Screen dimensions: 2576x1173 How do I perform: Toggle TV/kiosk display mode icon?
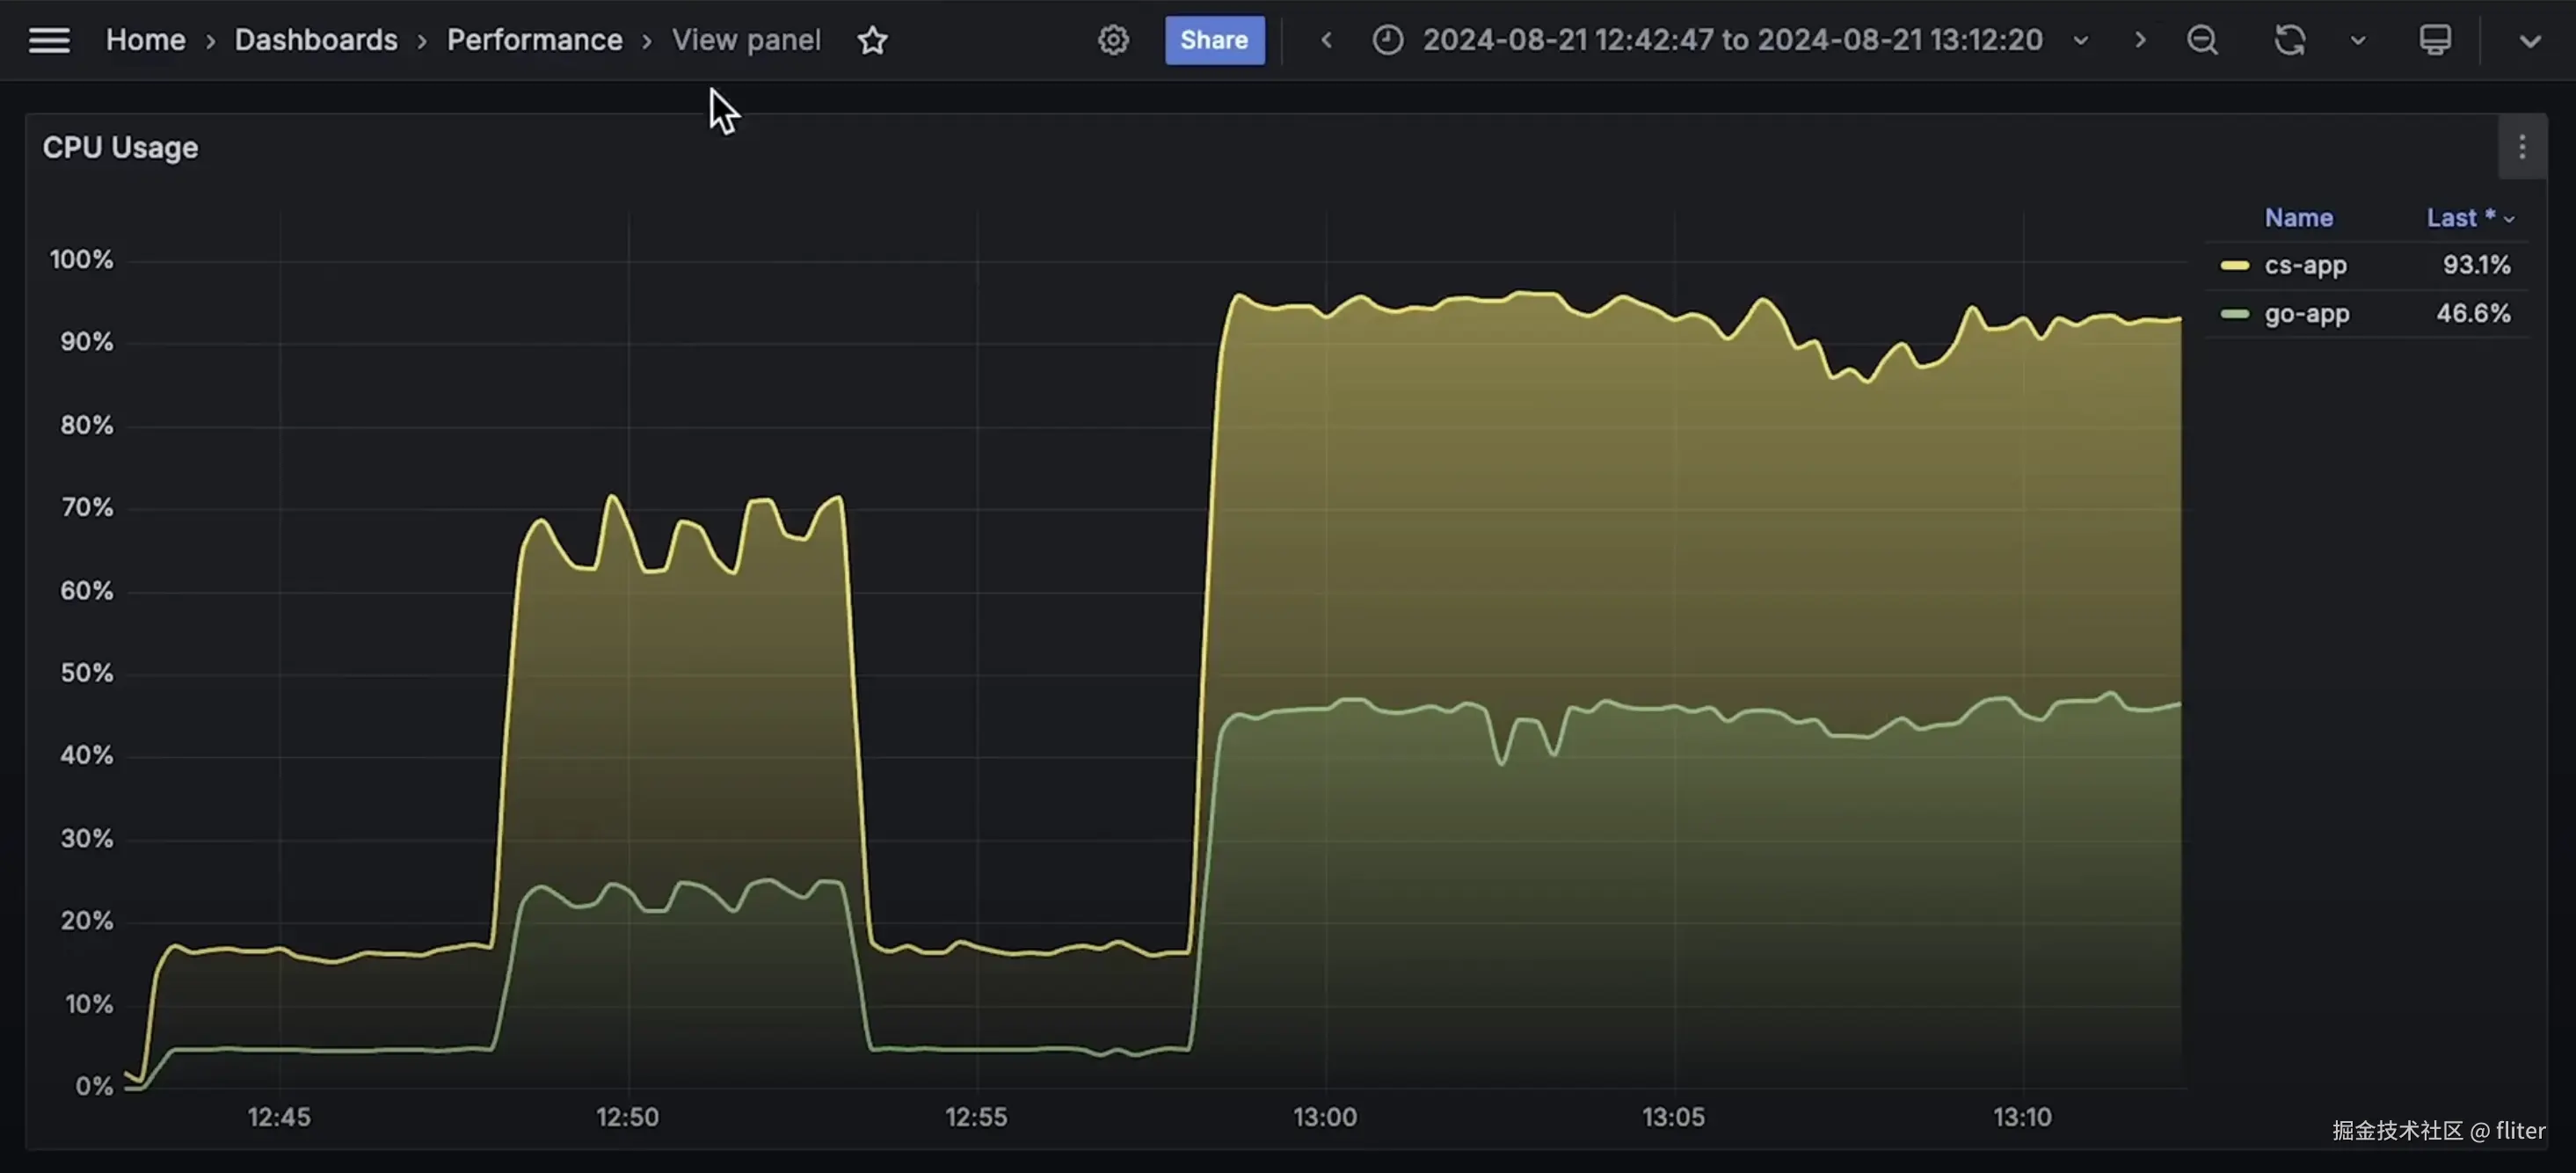pos(2434,40)
